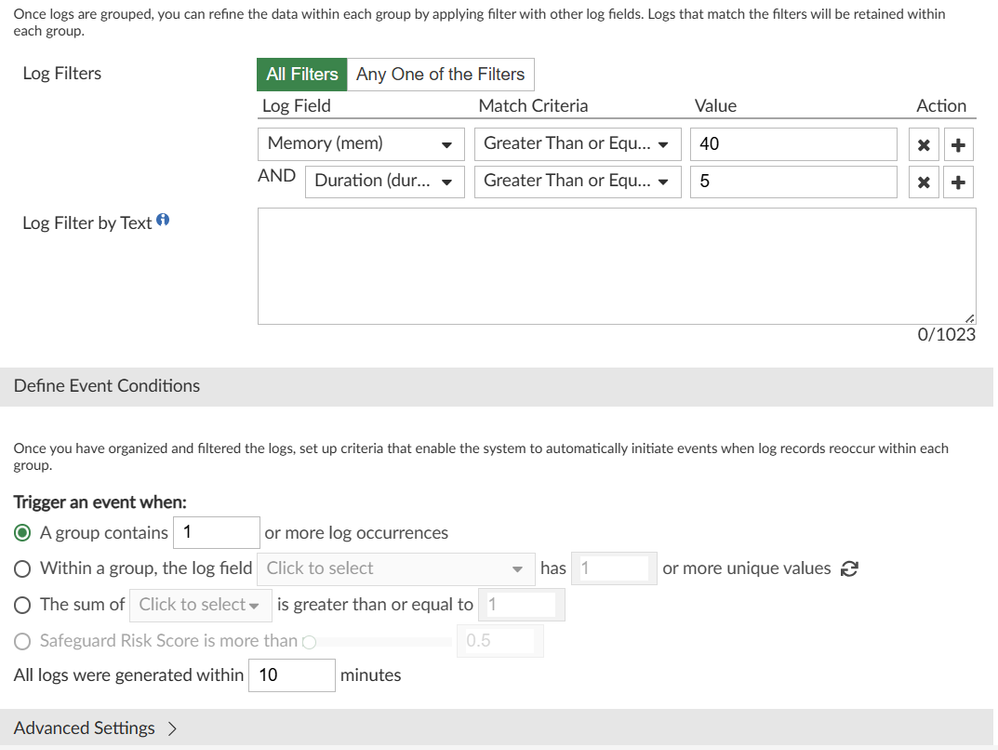Expand the Advanced Settings section
The width and height of the screenshot is (998, 750).
pos(95,728)
